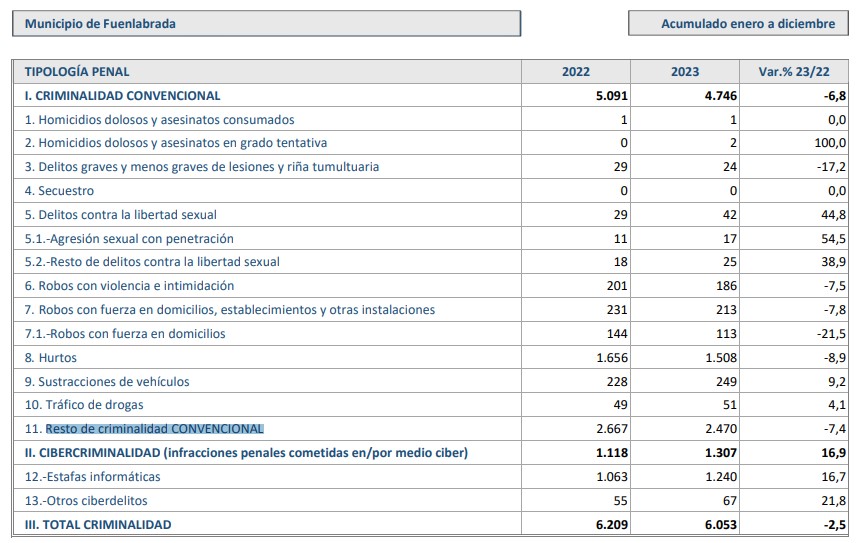The image size is (857, 543).
Task: Select the Var.% 23/22 column header
Action: click(794, 72)
